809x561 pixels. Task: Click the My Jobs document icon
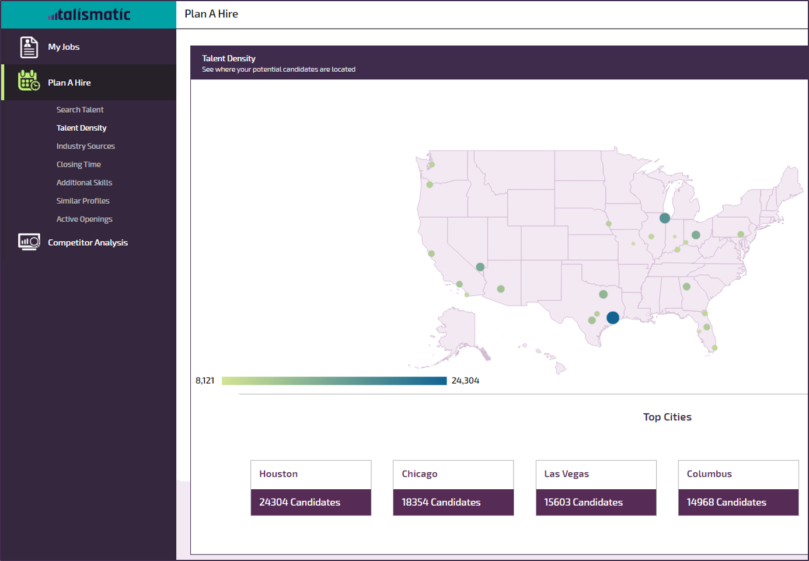point(29,47)
